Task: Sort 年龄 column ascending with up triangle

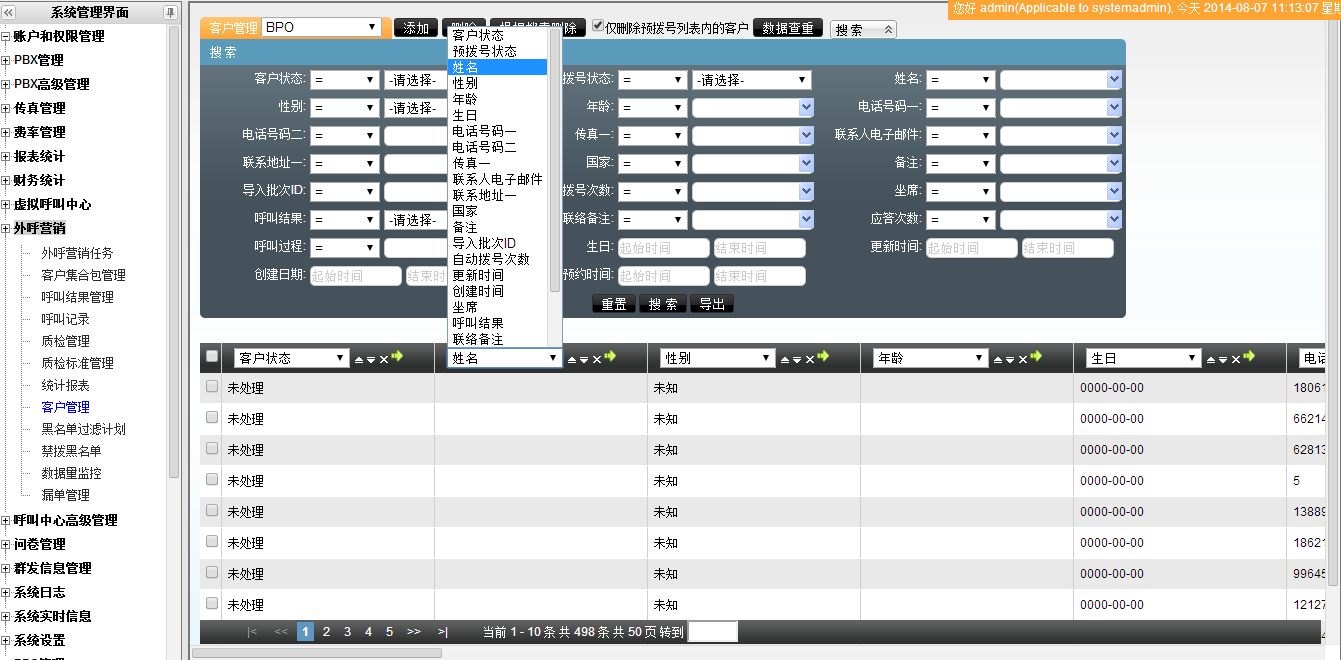Action: [x=997, y=359]
